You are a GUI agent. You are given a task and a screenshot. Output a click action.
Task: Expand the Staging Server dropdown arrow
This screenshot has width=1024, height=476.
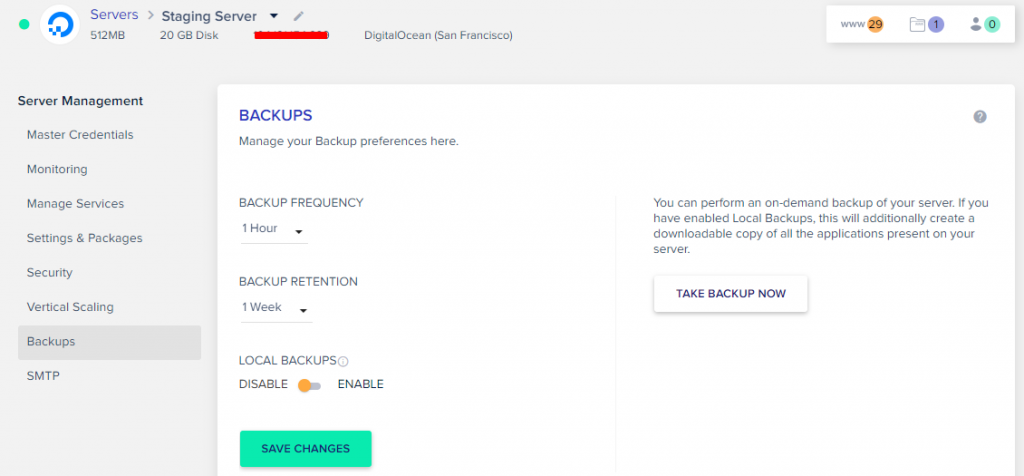click(x=274, y=16)
